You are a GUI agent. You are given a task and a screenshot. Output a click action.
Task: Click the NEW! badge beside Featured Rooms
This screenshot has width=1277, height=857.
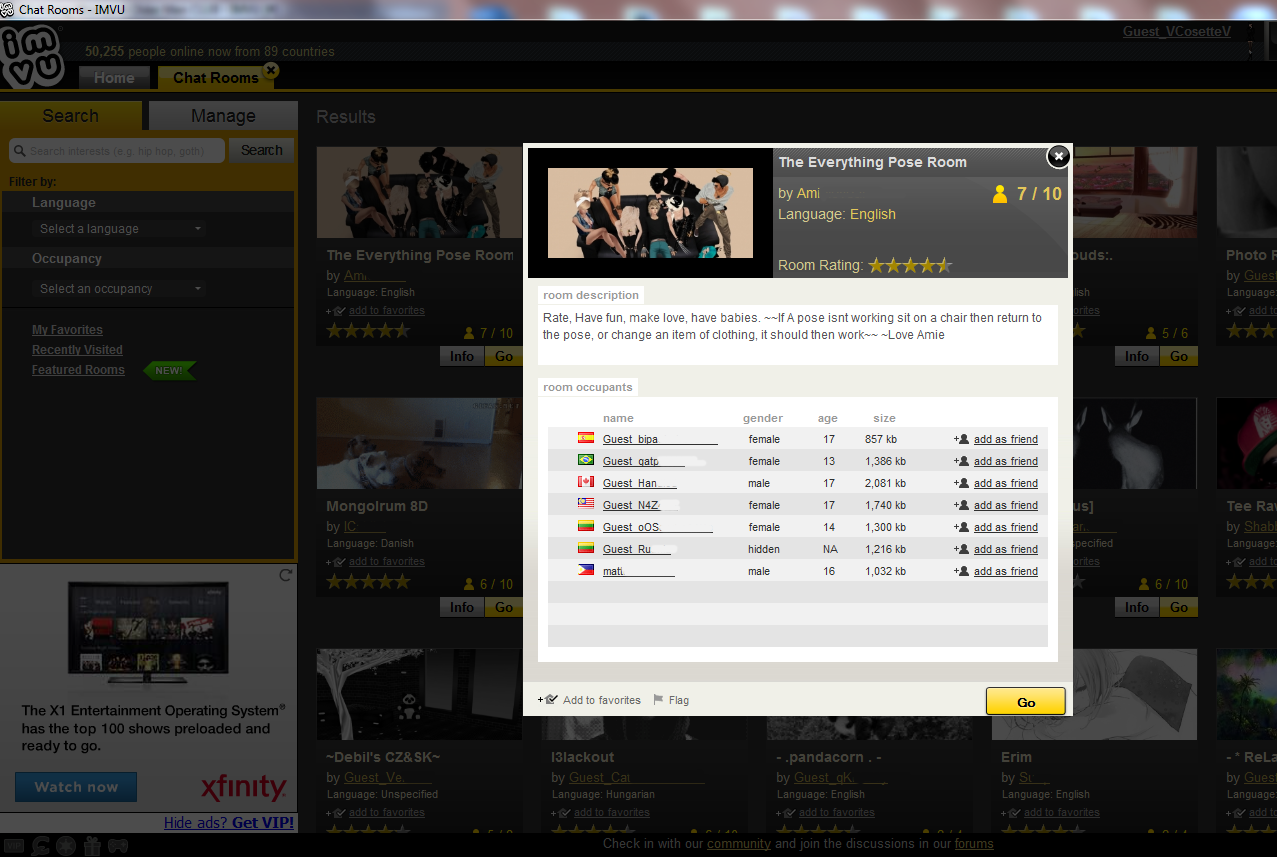click(169, 370)
